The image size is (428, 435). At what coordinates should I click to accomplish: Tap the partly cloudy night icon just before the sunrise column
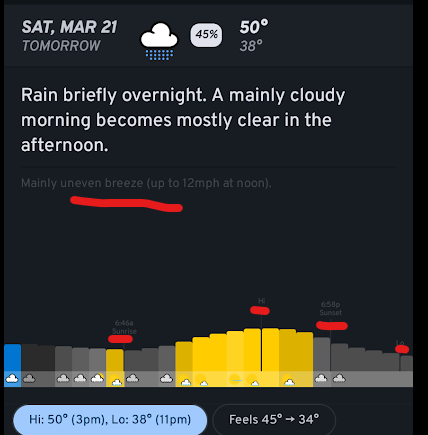pyautogui.click(x=97, y=378)
